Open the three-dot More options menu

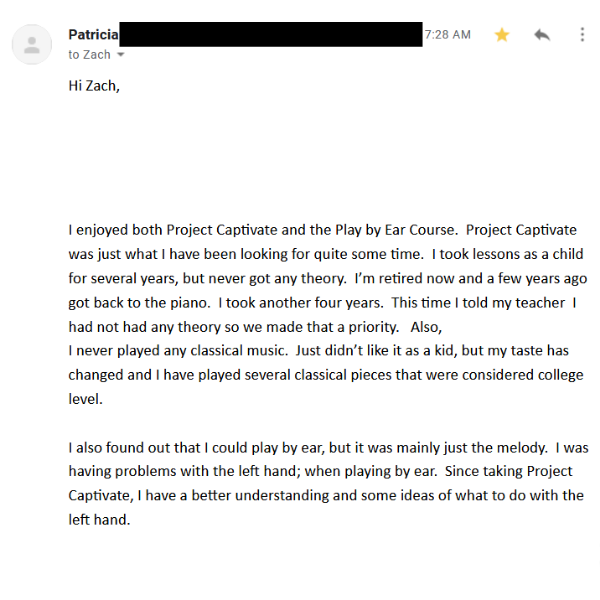[582, 35]
